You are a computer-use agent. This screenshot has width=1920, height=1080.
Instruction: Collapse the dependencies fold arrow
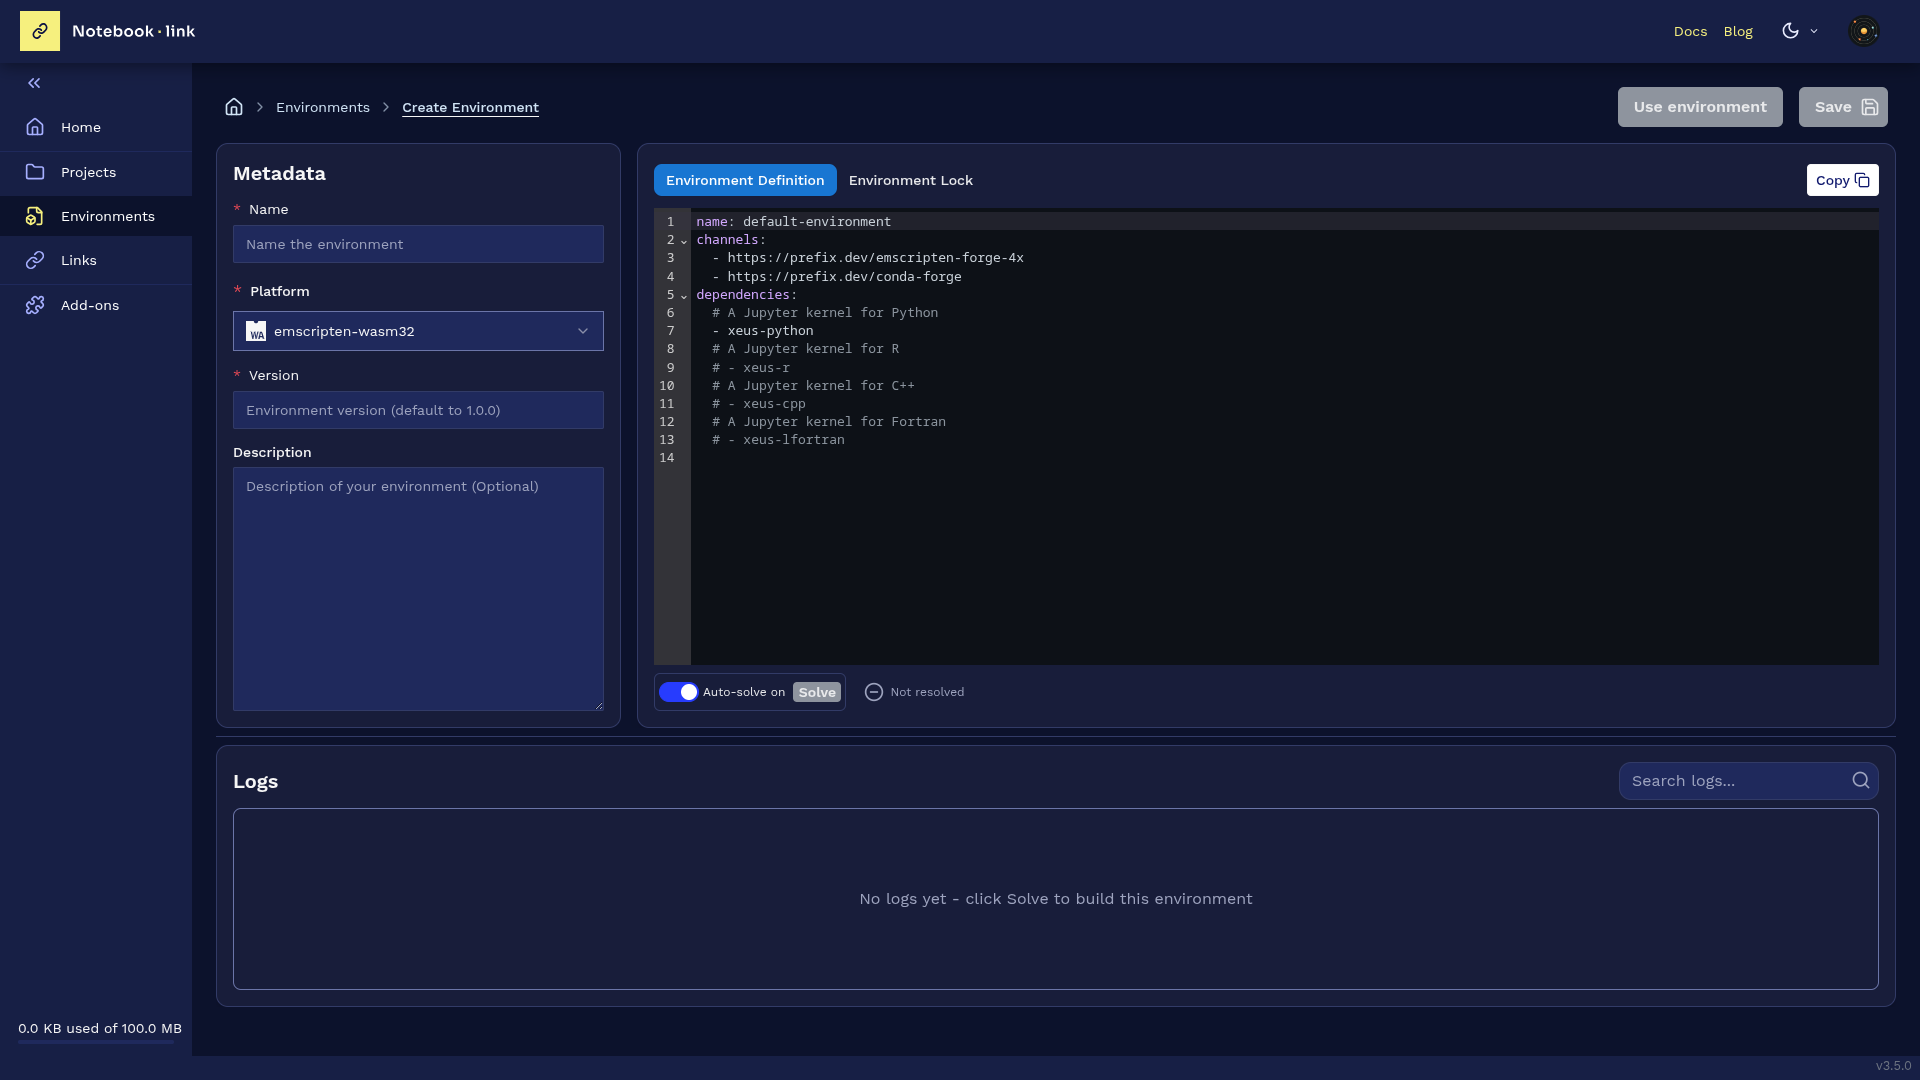(x=684, y=296)
